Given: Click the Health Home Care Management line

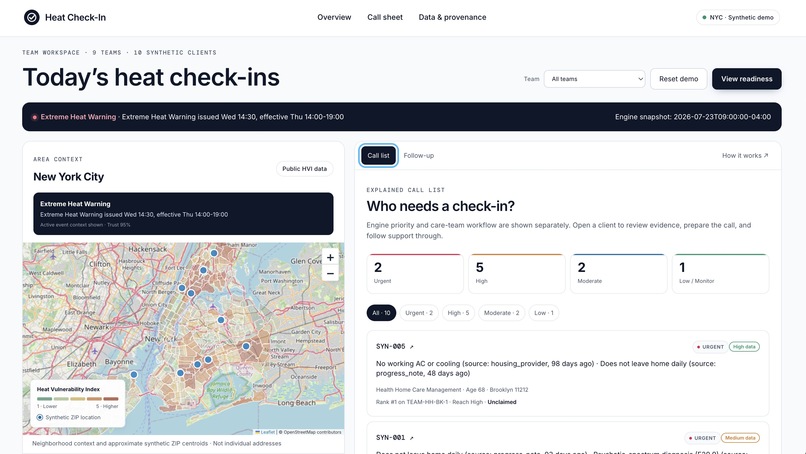Looking at the screenshot, I should pyautogui.click(x=452, y=390).
